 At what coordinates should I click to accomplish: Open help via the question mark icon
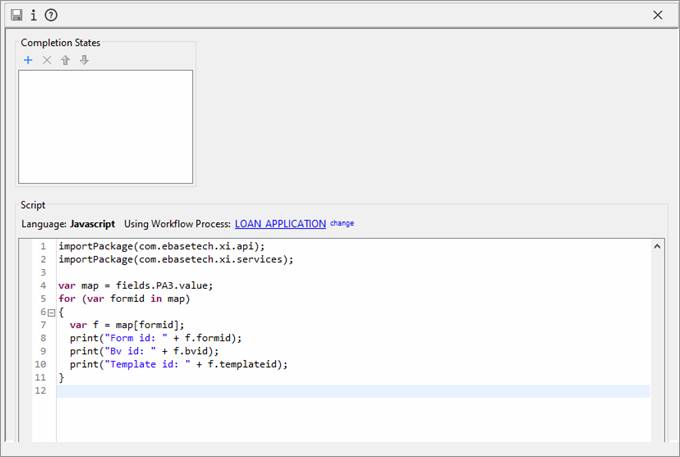coord(51,15)
